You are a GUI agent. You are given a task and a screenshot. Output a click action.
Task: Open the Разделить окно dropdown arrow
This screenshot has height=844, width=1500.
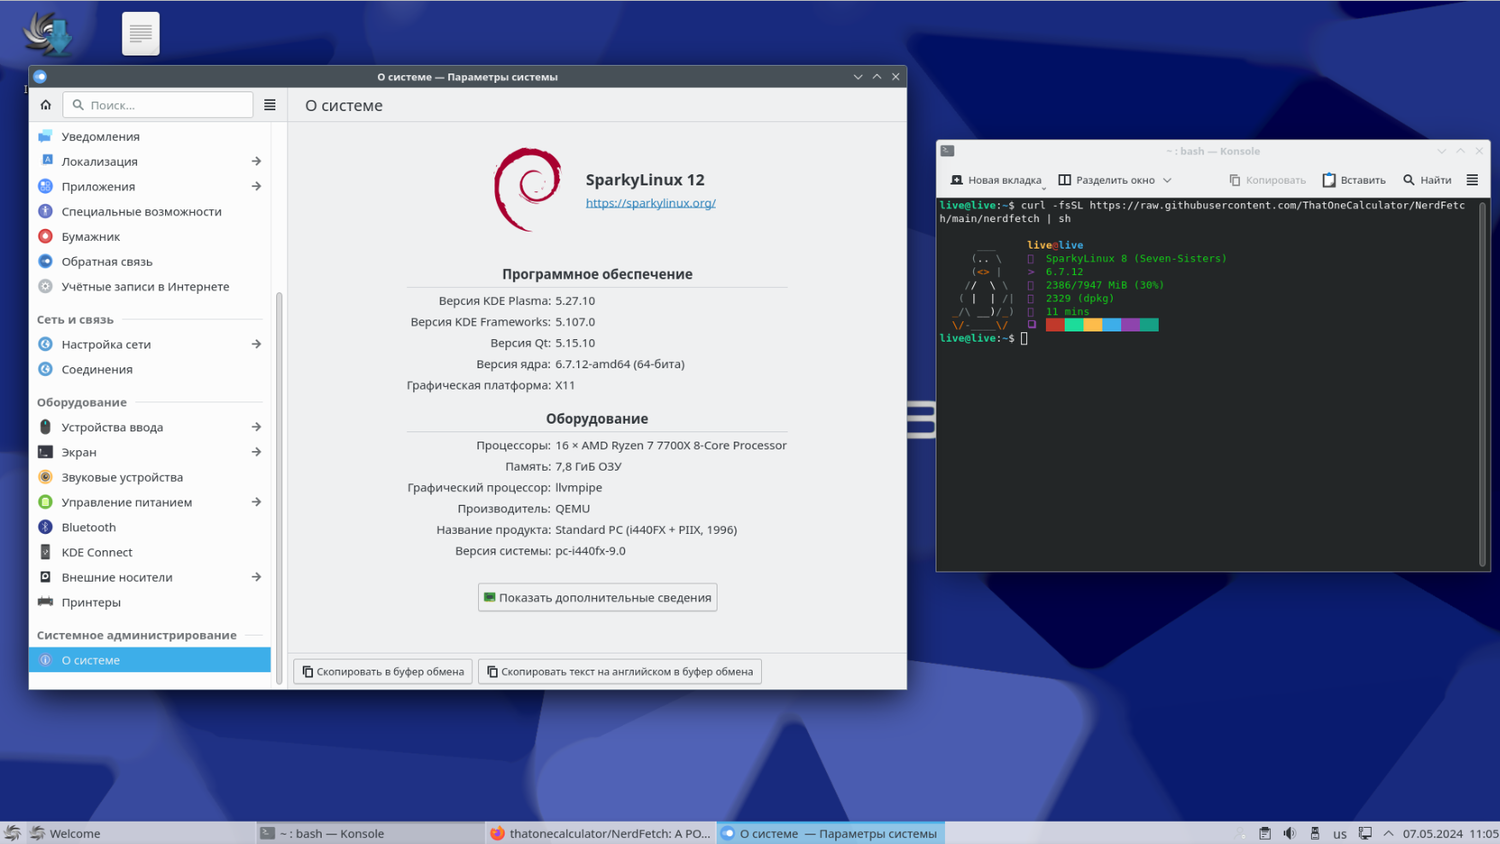1167,180
